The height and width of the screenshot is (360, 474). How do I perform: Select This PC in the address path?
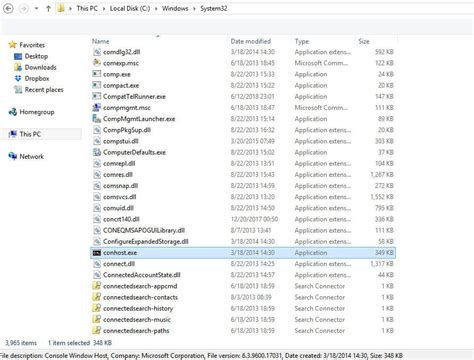coord(87,8)
